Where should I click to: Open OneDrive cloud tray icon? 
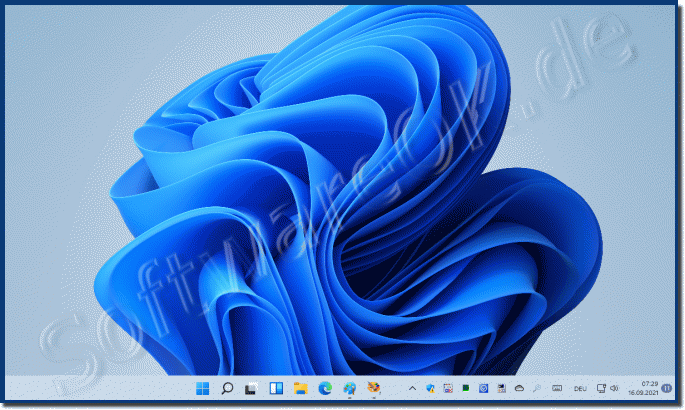[519, 388]
